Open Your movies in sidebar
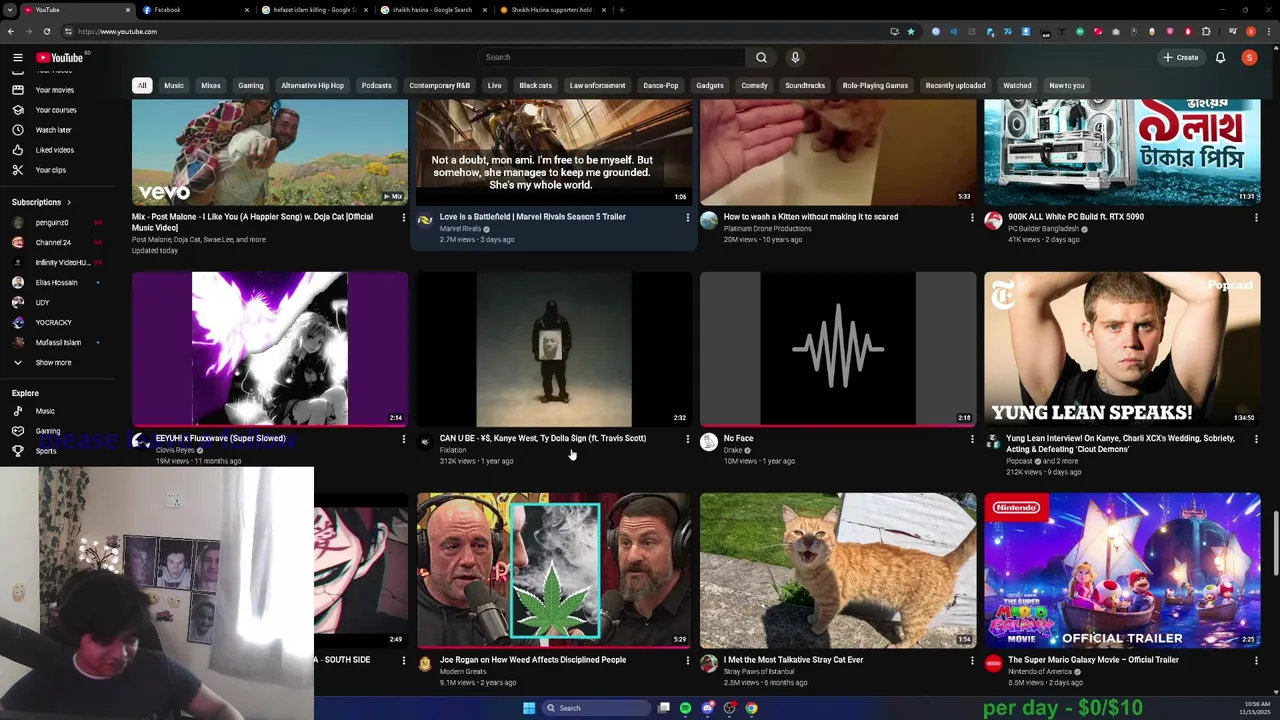 (55, 90)
